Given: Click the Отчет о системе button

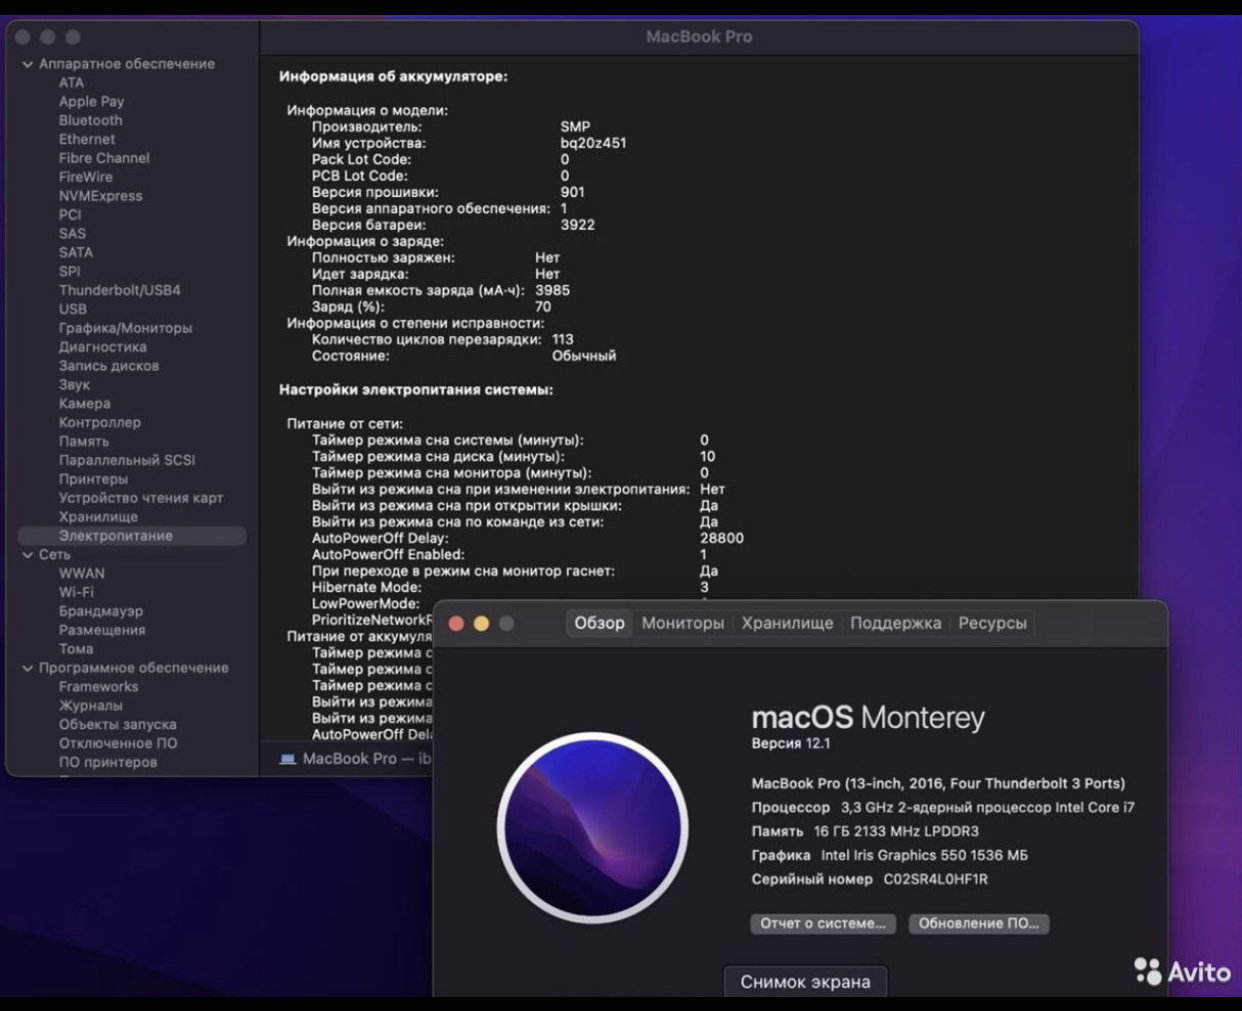Looking at the screenshot, I should pos(823,923).
